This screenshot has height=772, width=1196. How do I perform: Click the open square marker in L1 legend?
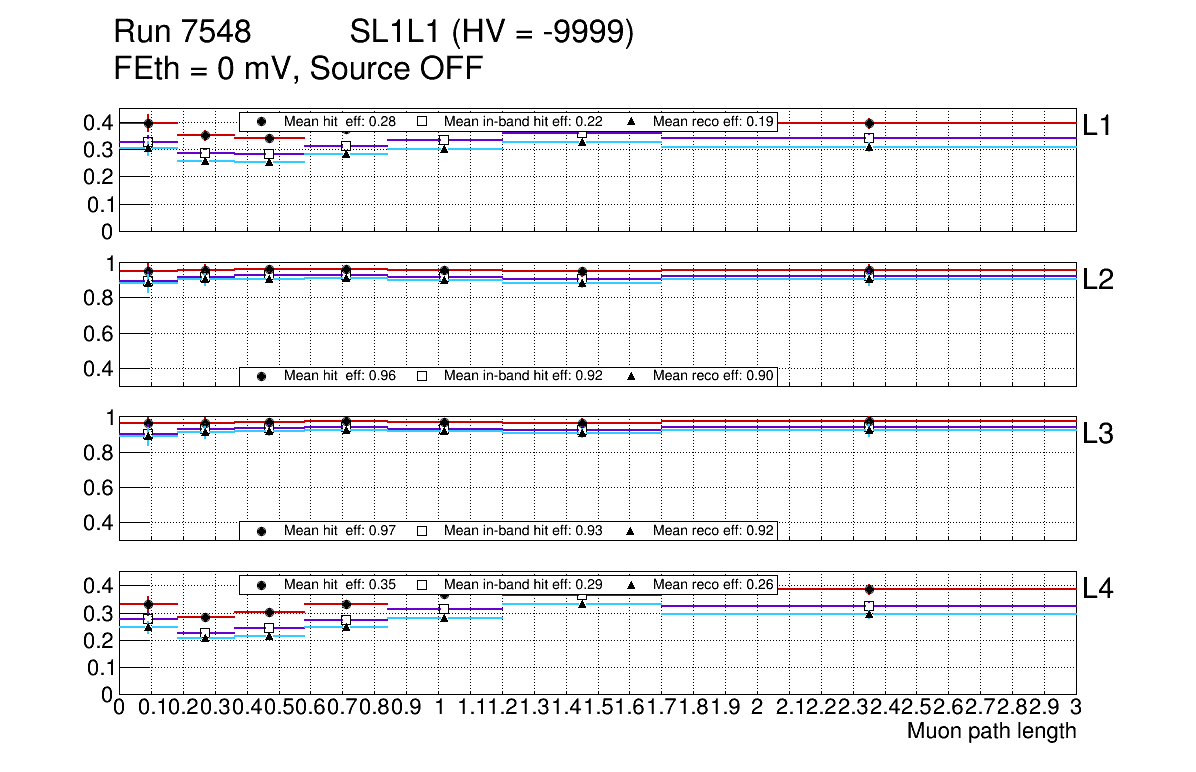pos(422,121)
